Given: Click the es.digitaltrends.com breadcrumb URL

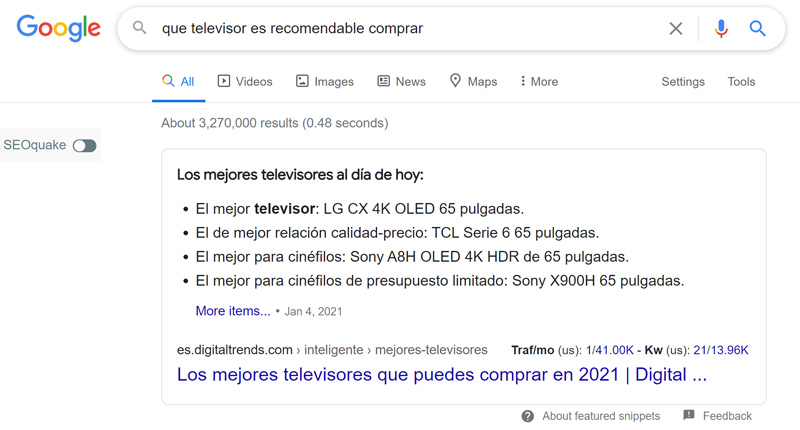Looking at the screenshot, I should pos(332,350).
